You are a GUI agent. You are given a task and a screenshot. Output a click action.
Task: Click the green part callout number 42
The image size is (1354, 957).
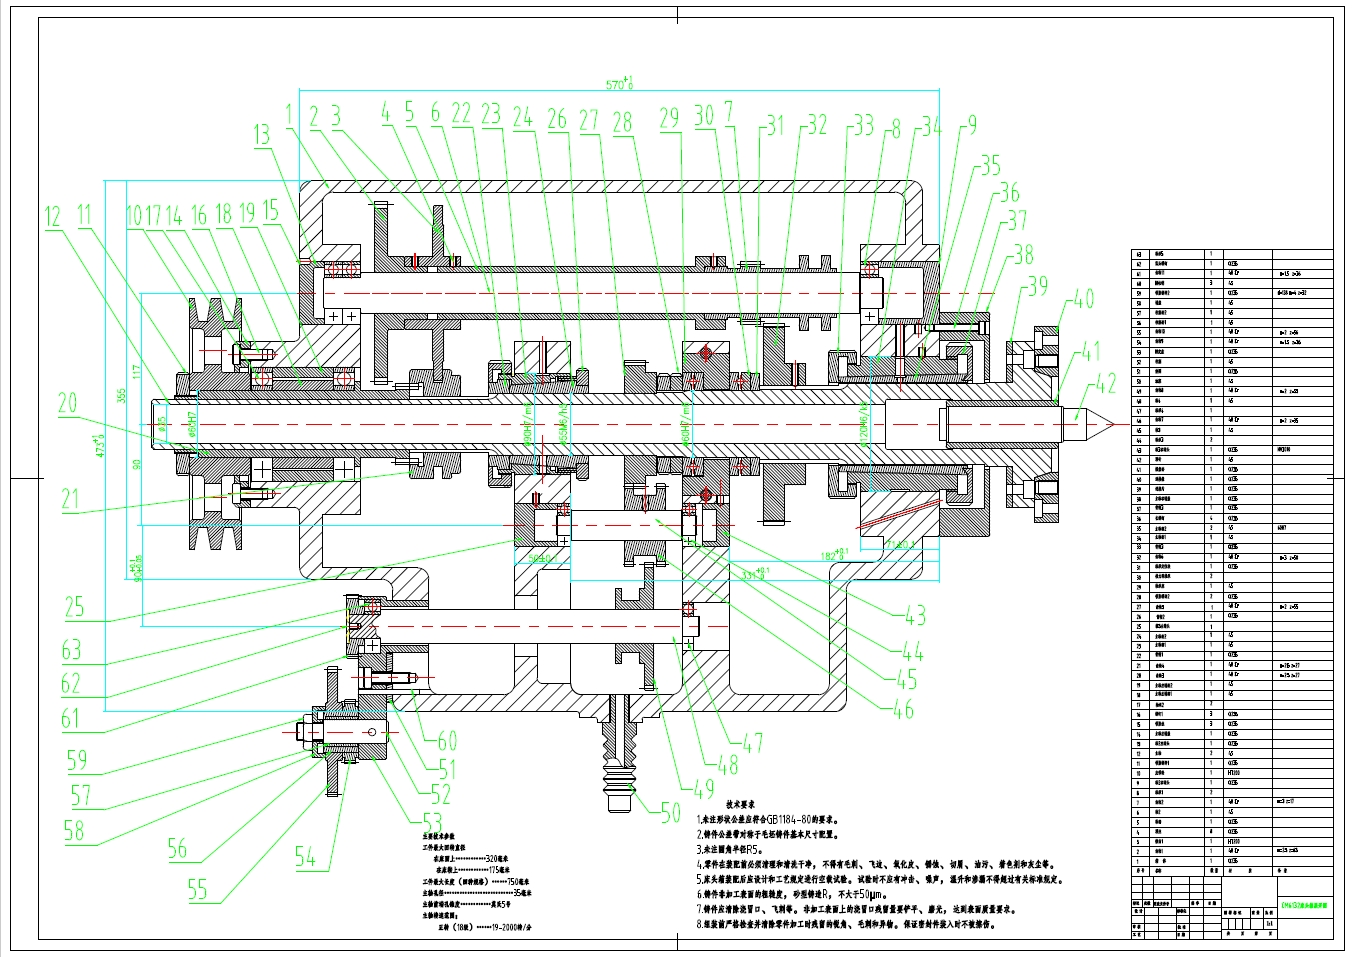1104,384
